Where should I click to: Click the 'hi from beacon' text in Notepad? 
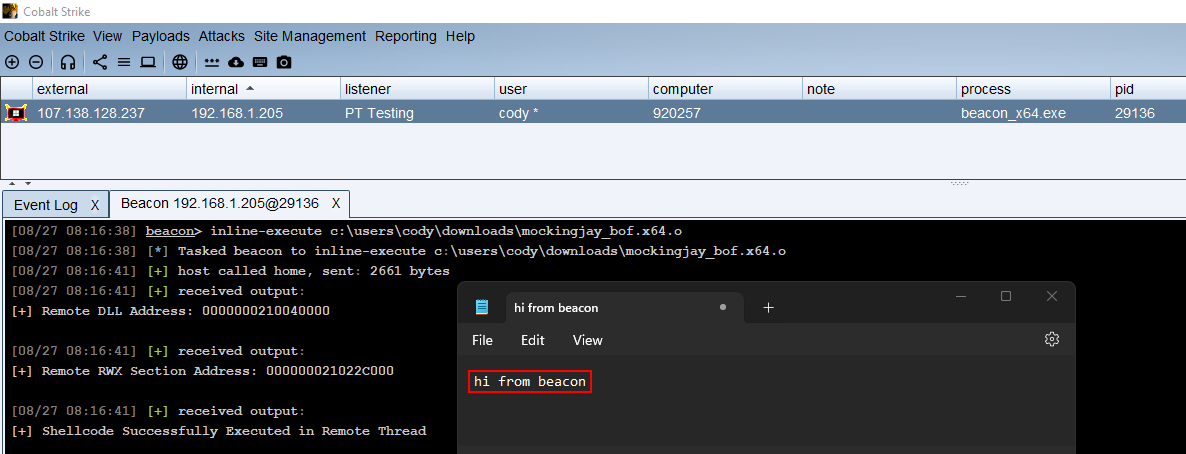[529, 381]
